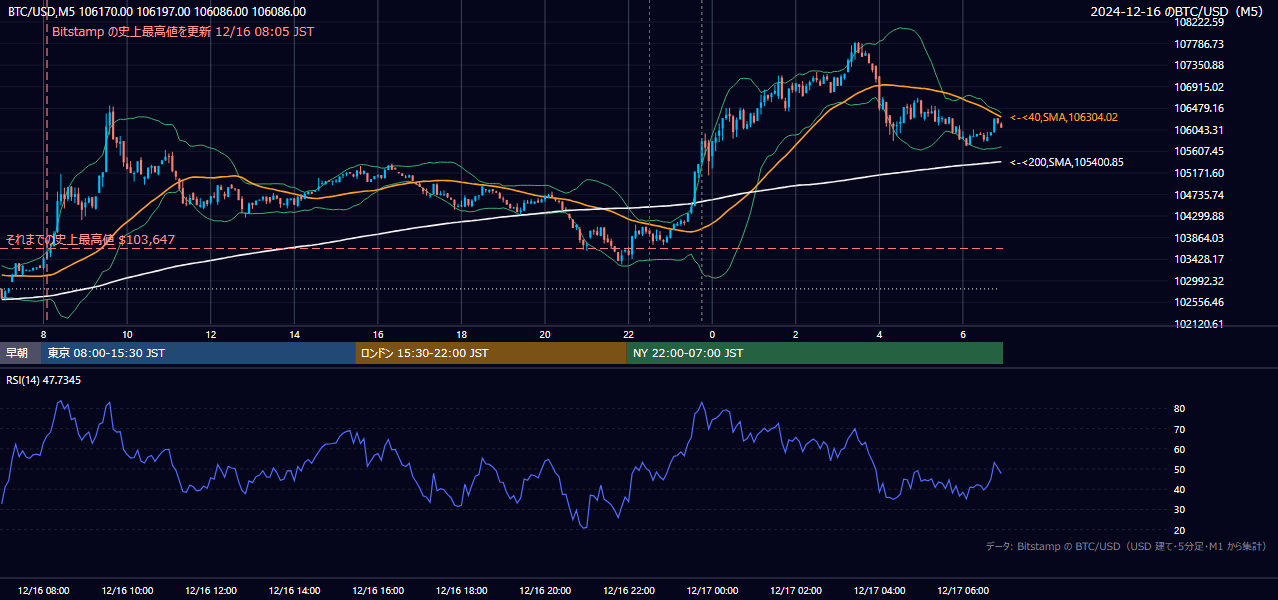Click price axis value 102556.46

(x=1199, y=302)
